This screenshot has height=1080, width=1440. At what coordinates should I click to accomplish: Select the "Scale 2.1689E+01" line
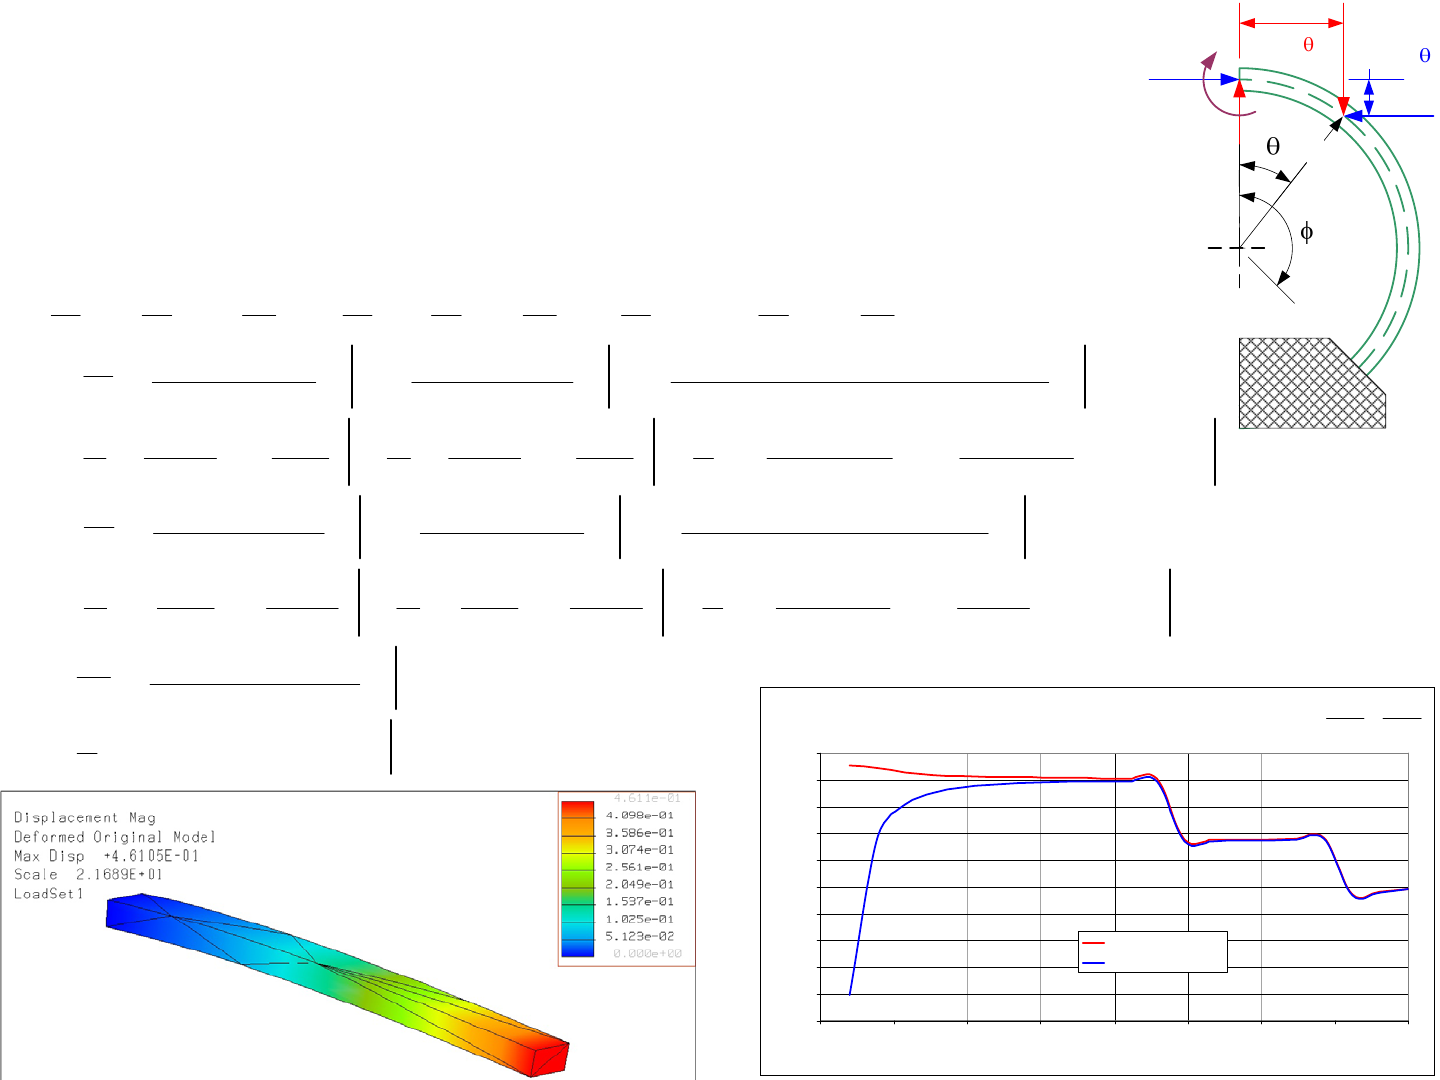point(88,875)
